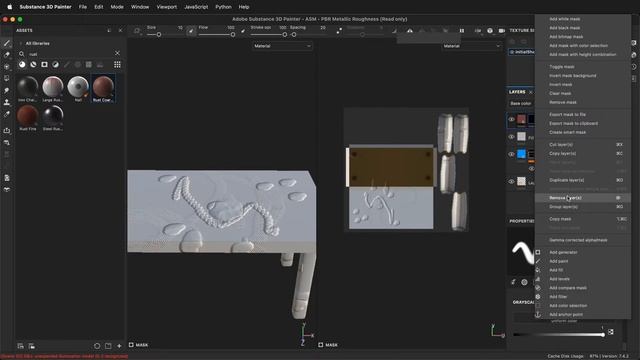Screen dimensions: 640x360
Task: Filter assets by smart materials icon
Action: pyautogui.click(x=33, y=64)
